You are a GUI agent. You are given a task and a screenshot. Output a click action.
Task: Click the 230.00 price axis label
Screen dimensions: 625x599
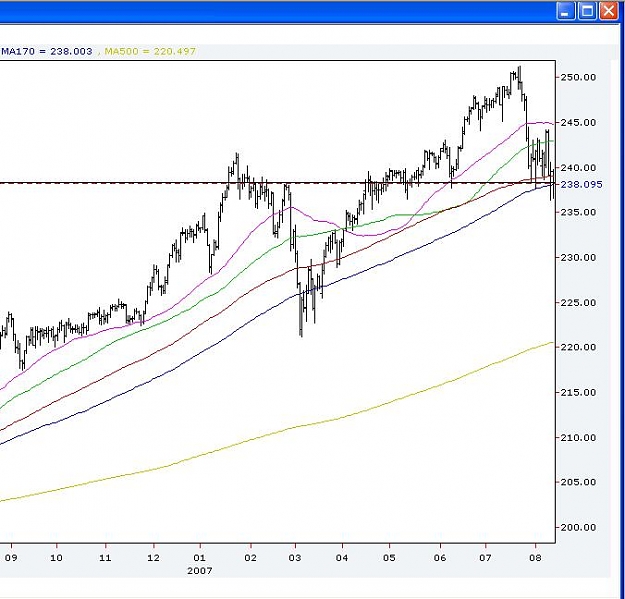(x=578, y=257)
